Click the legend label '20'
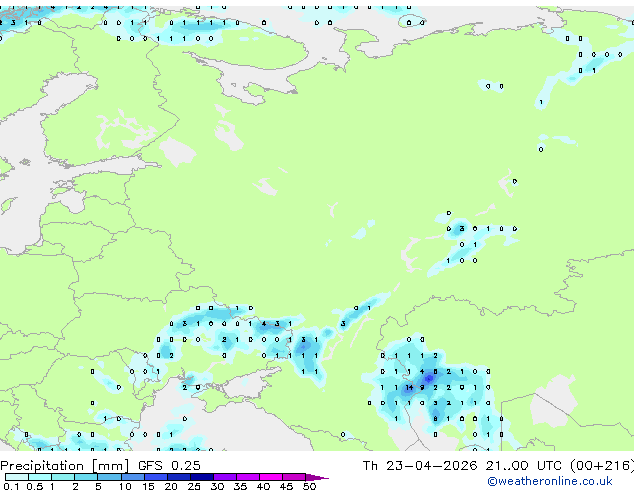This screenshot has height=490, width=634. click(171, 486)
